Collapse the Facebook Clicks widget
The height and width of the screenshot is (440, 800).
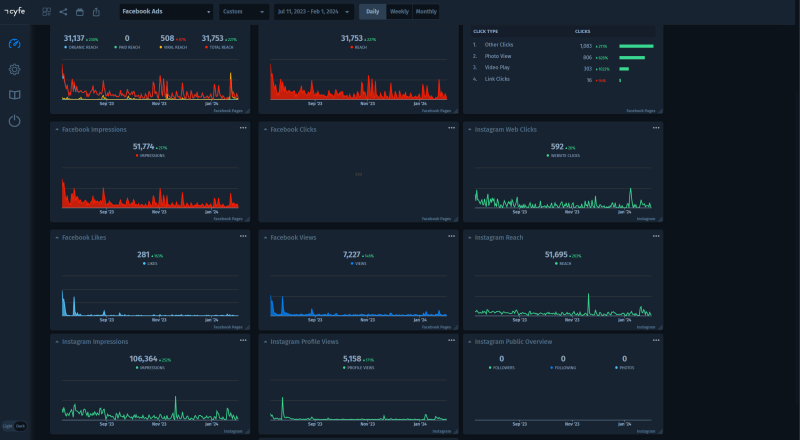[265, 130]
